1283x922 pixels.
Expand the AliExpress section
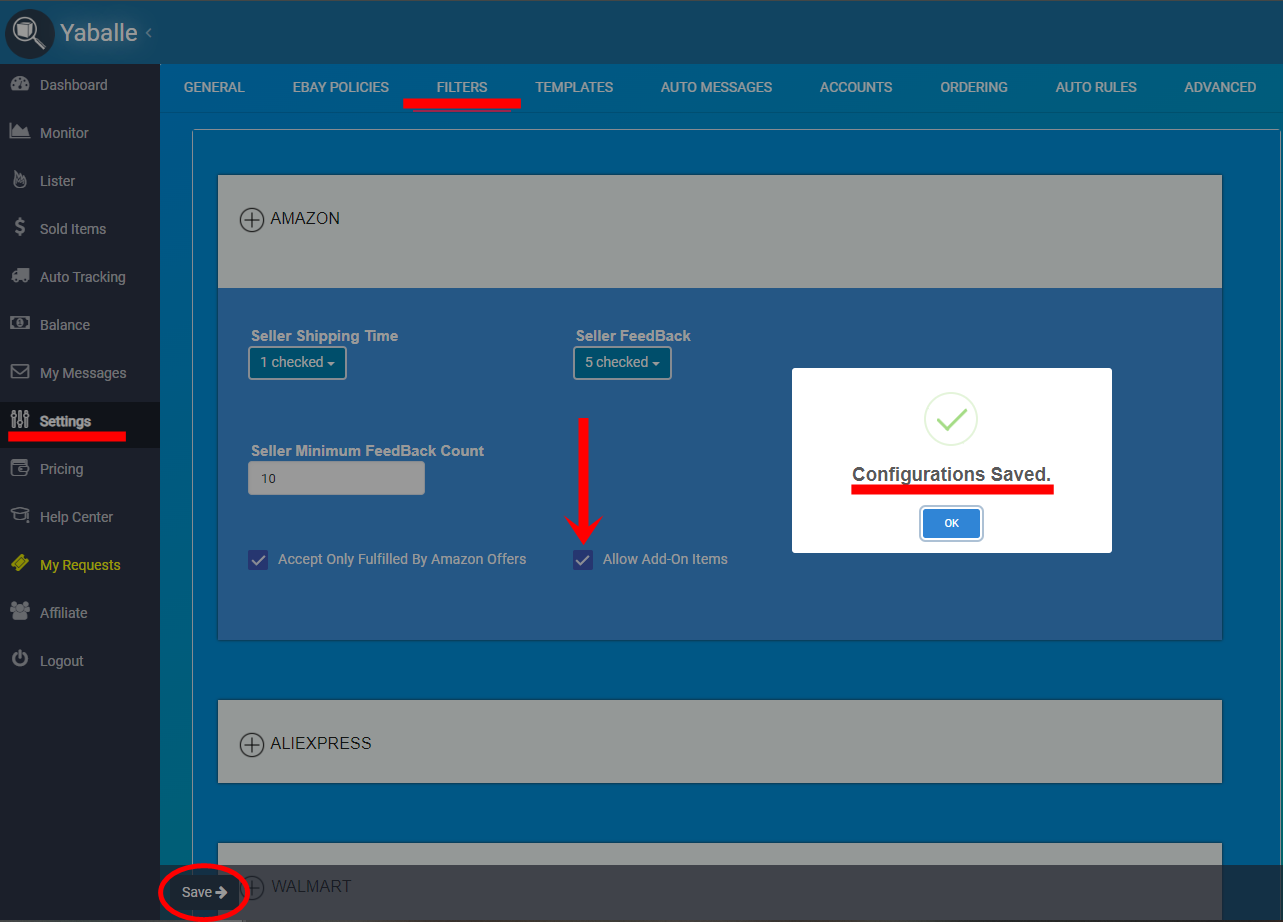point(252,745)
